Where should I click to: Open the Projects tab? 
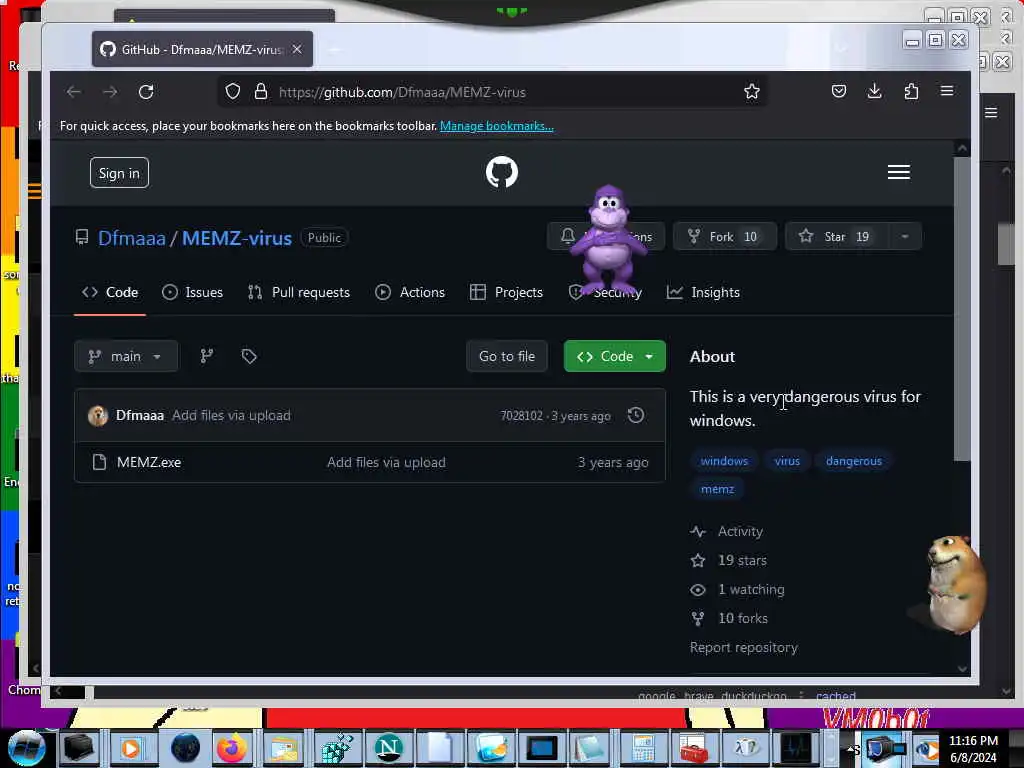pos(506,293)
